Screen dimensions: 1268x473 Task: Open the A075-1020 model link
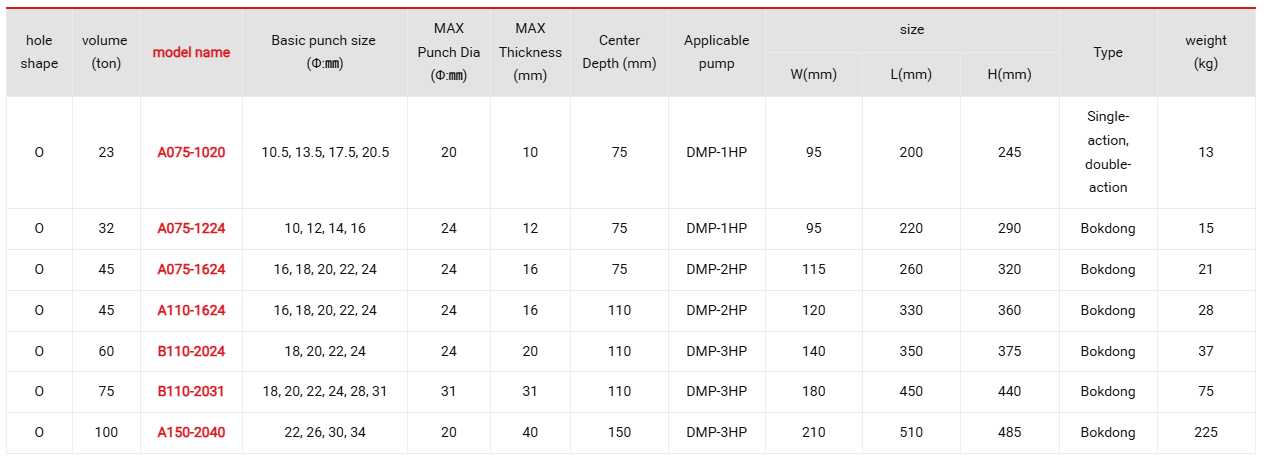(x=191, y=152)
